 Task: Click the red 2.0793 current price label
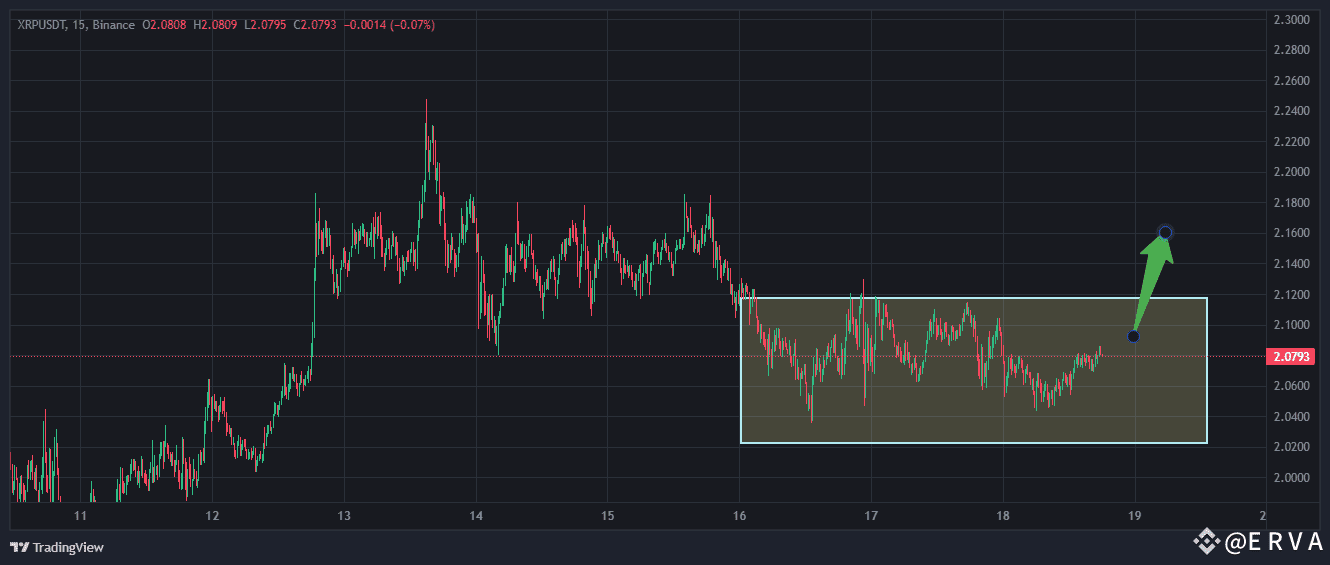(1291, 356)
